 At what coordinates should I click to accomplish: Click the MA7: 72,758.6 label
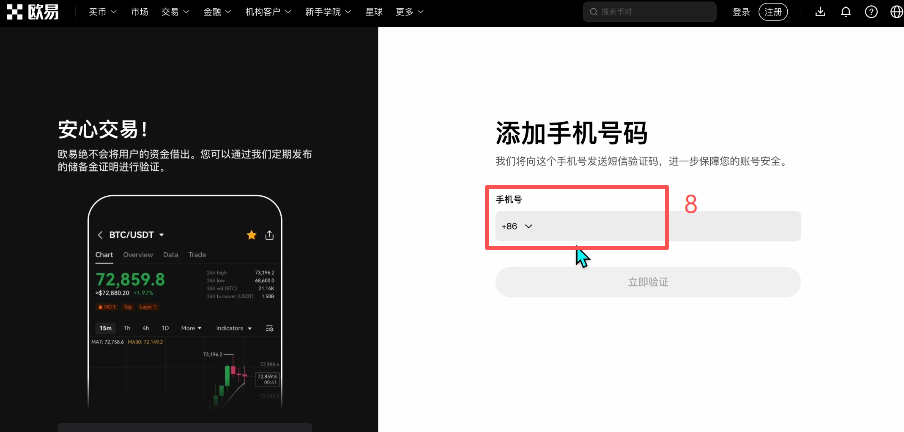pyautogui.click(x=108, y=342)
